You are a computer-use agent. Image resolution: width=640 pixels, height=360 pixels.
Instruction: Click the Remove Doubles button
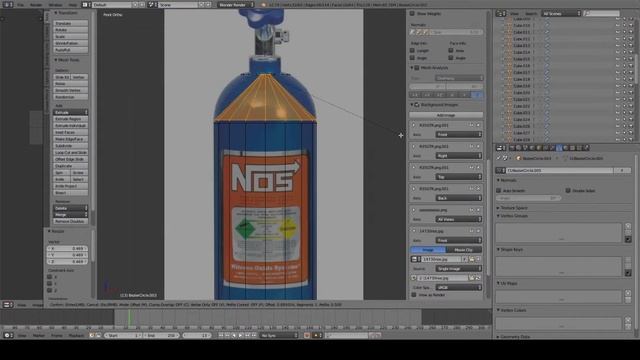(71, 221)
